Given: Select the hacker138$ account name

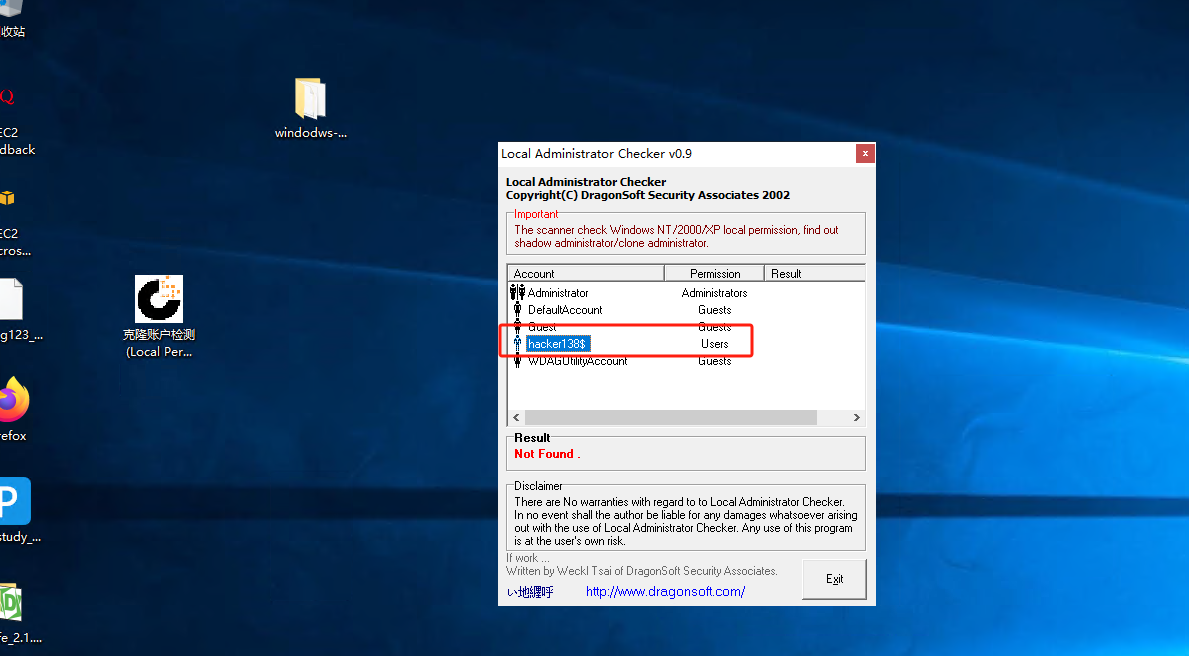Looking at the screenshot, I should pyautogui.click(x=557, y=344).
